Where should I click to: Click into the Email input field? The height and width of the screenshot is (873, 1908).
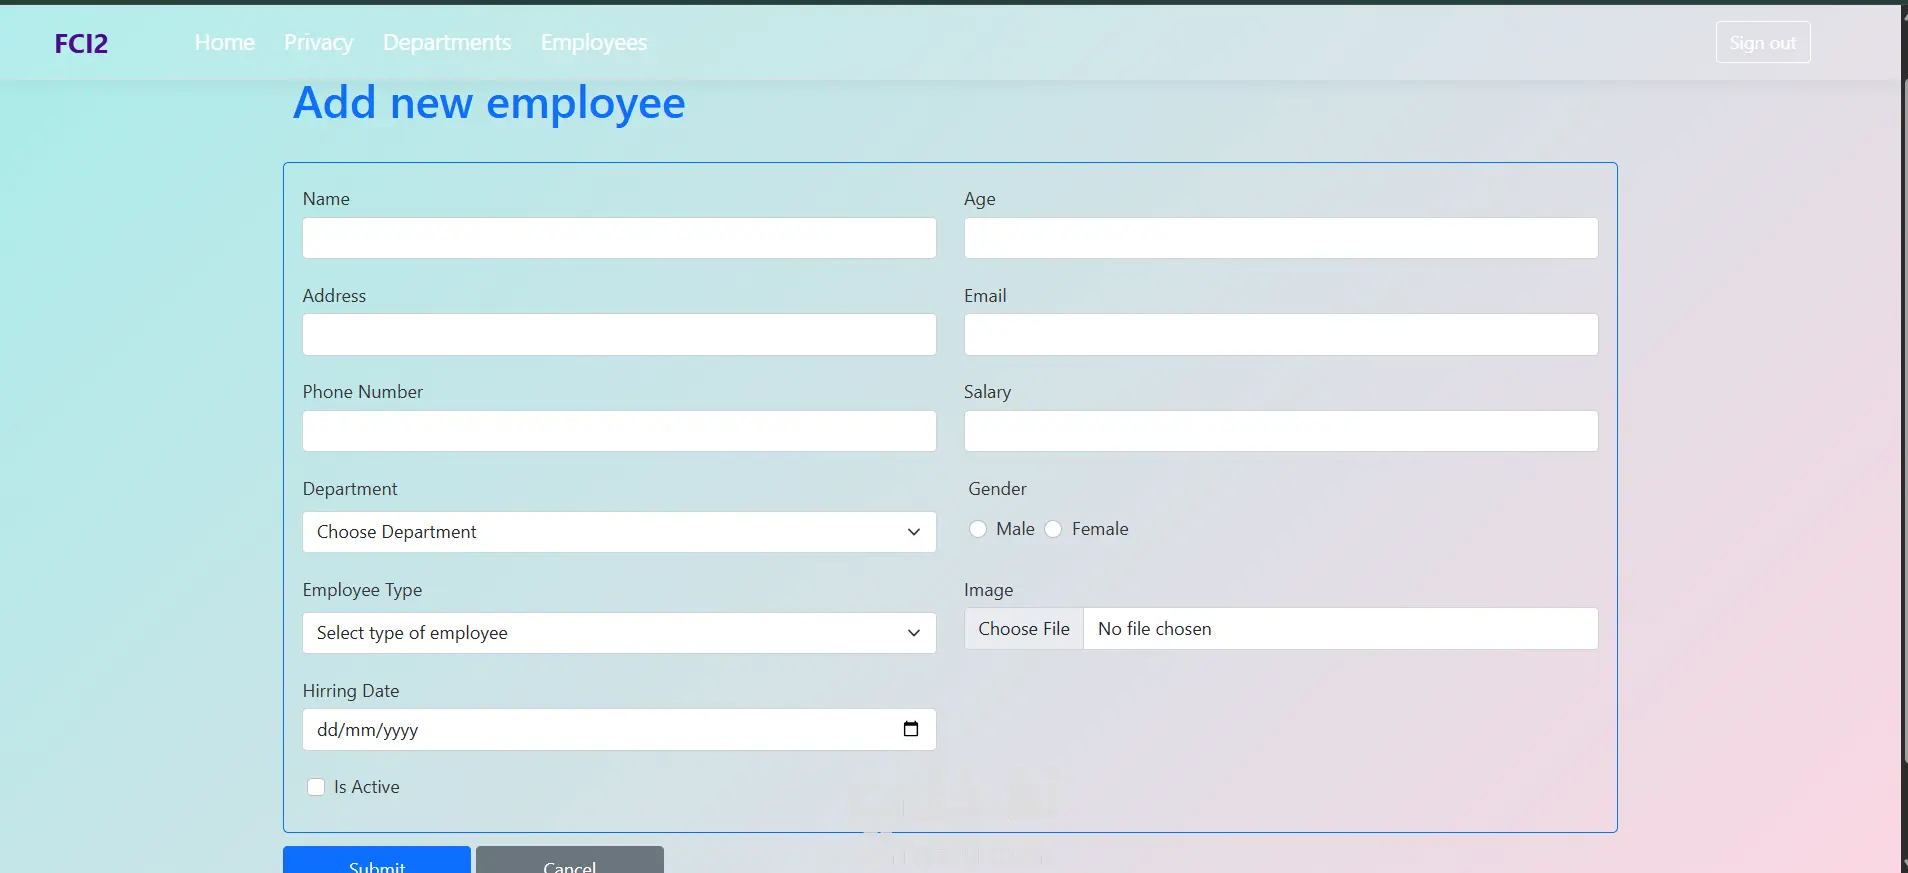[1281, 334]
